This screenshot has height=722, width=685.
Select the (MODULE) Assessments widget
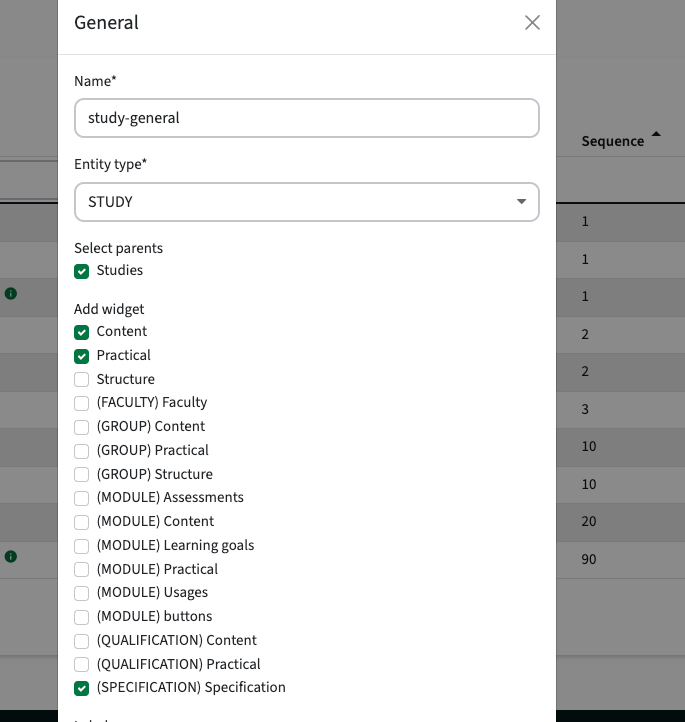pos(81,498)
